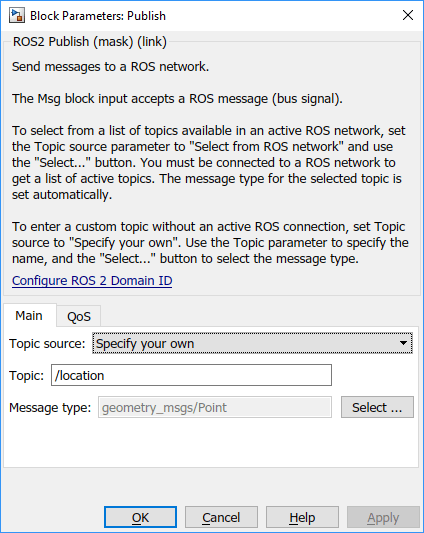Open documentation with the Help button
Screen dimensions: 424x533
[302, 518]
